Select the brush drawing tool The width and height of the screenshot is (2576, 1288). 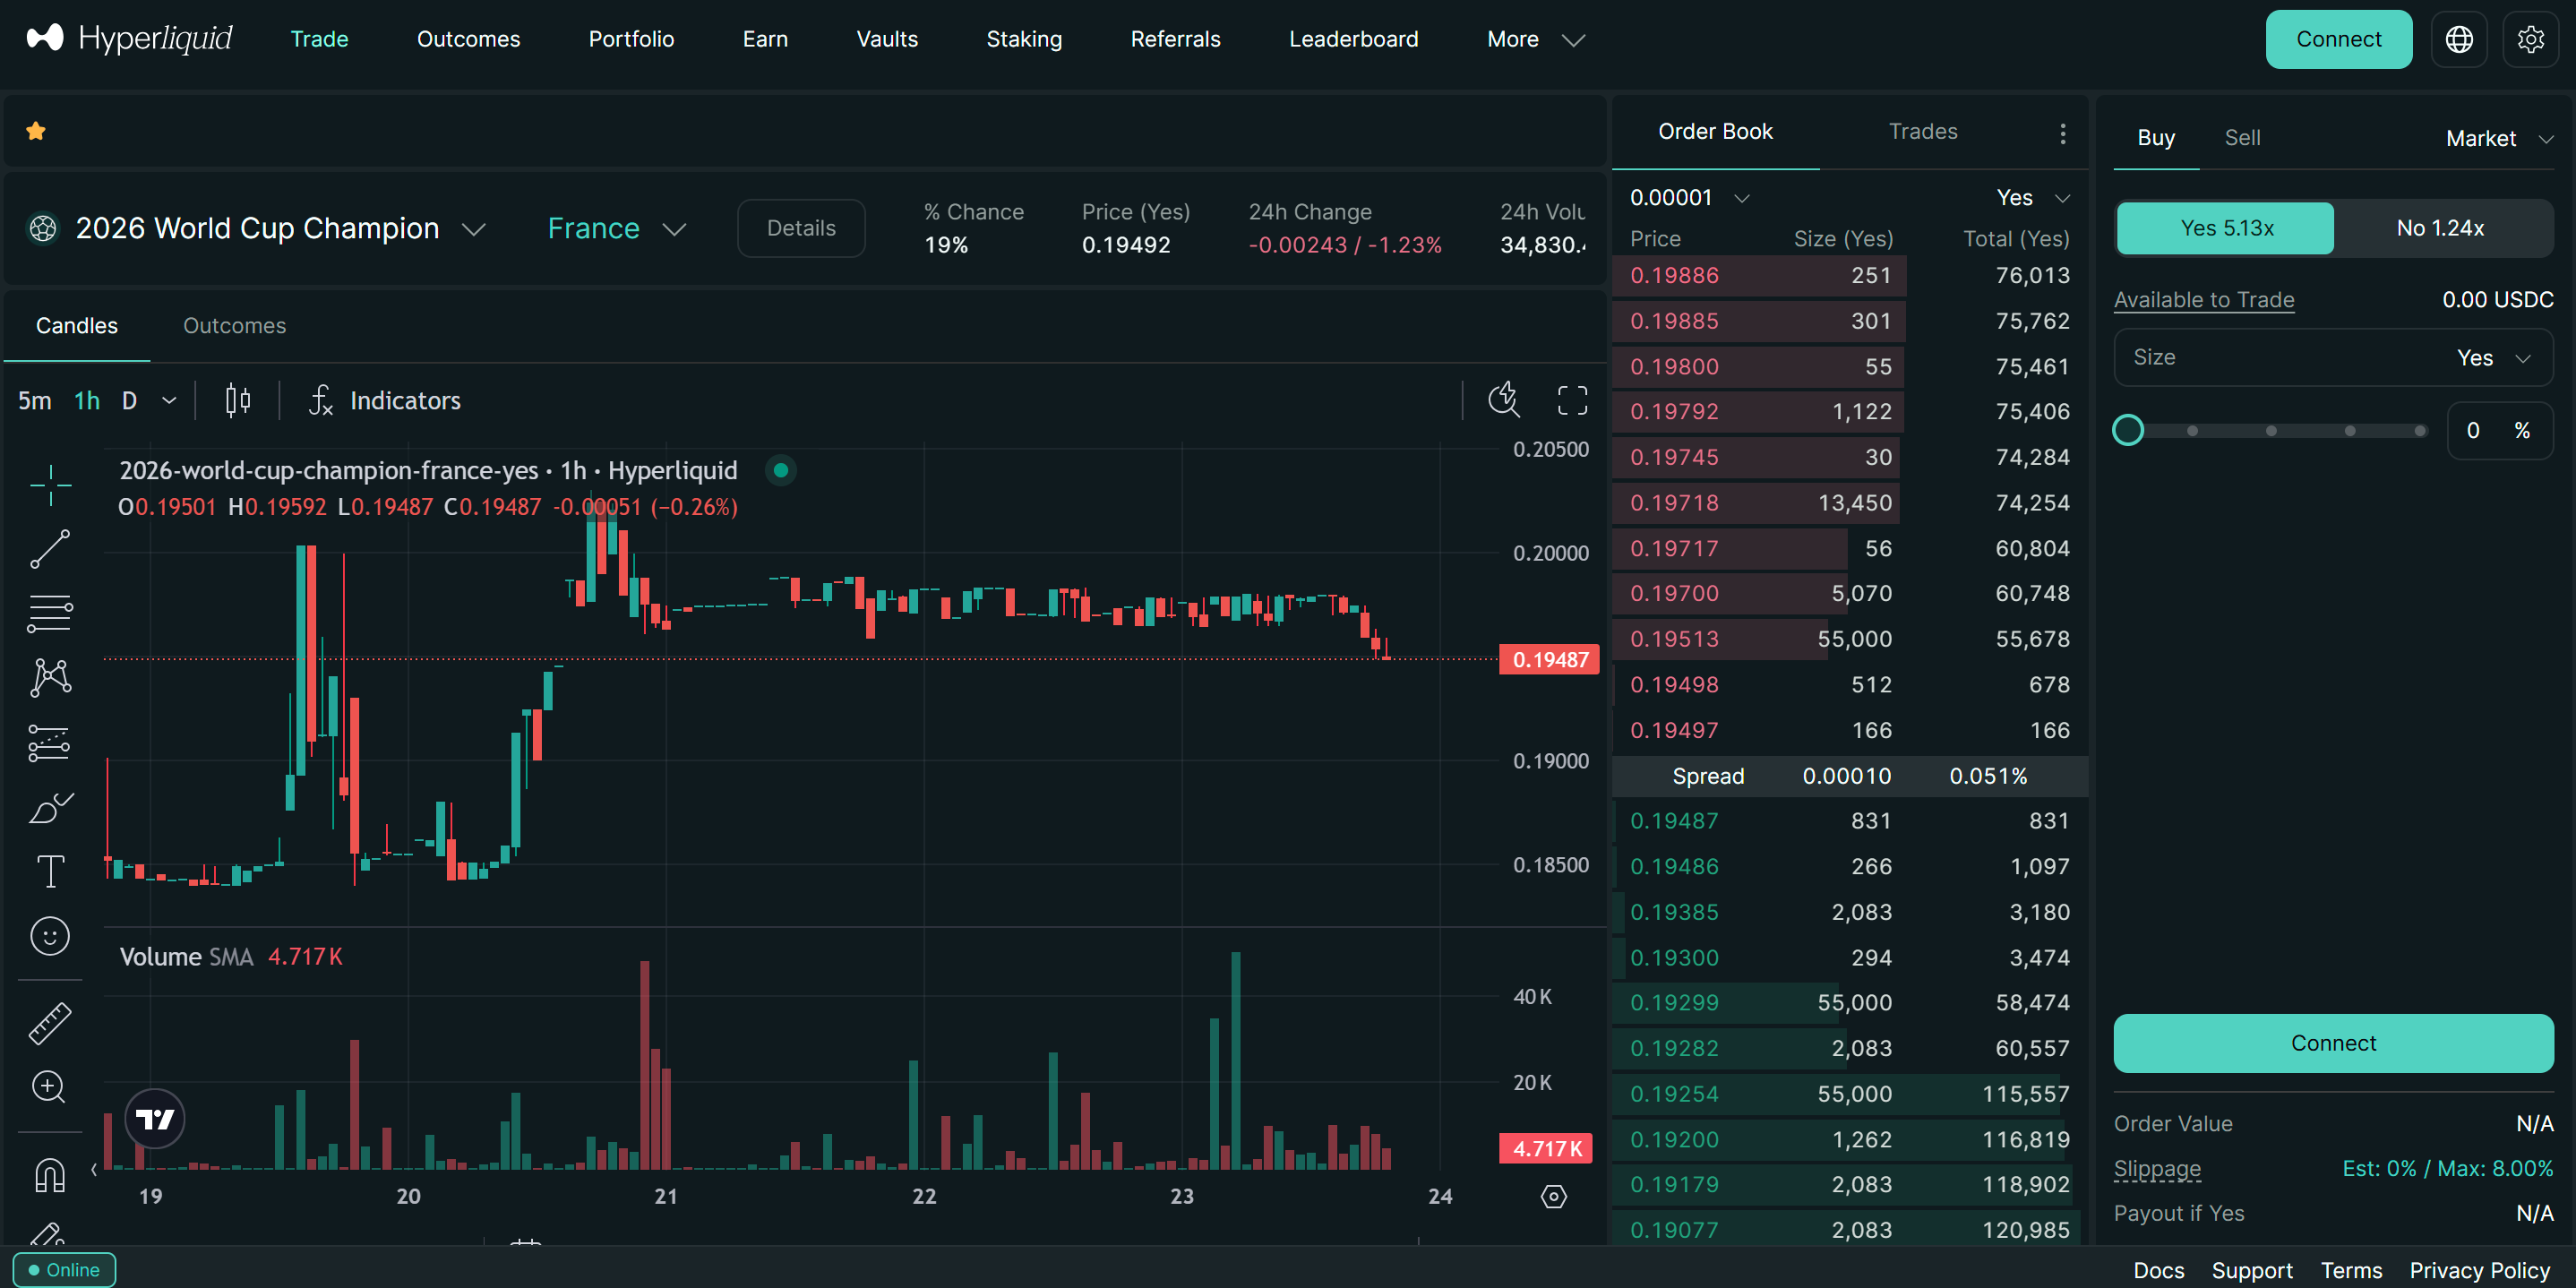[50, 807]
